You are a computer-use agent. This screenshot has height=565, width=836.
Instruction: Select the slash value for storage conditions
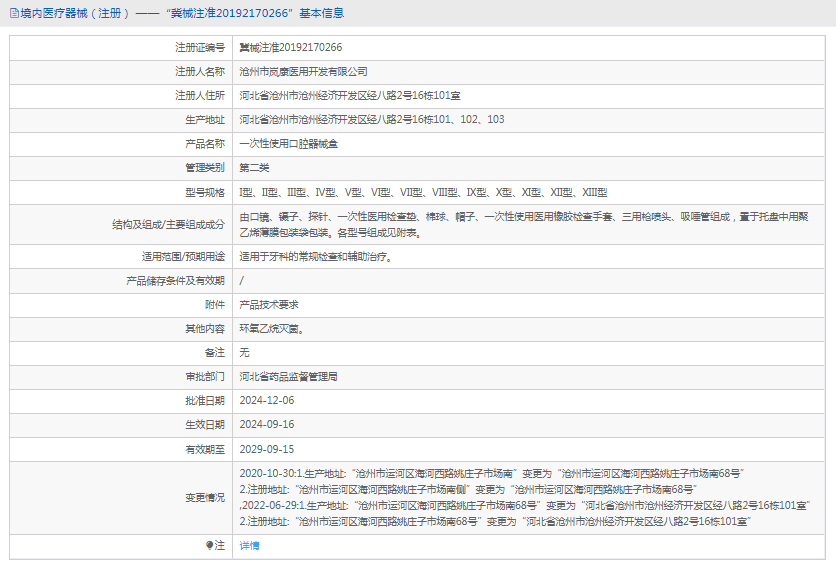242,280
